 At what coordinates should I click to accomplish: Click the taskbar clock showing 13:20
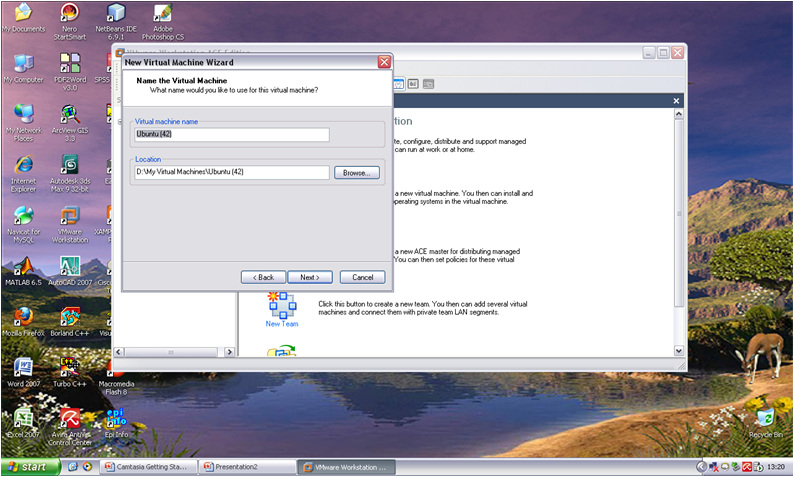[x=776, y=467]
